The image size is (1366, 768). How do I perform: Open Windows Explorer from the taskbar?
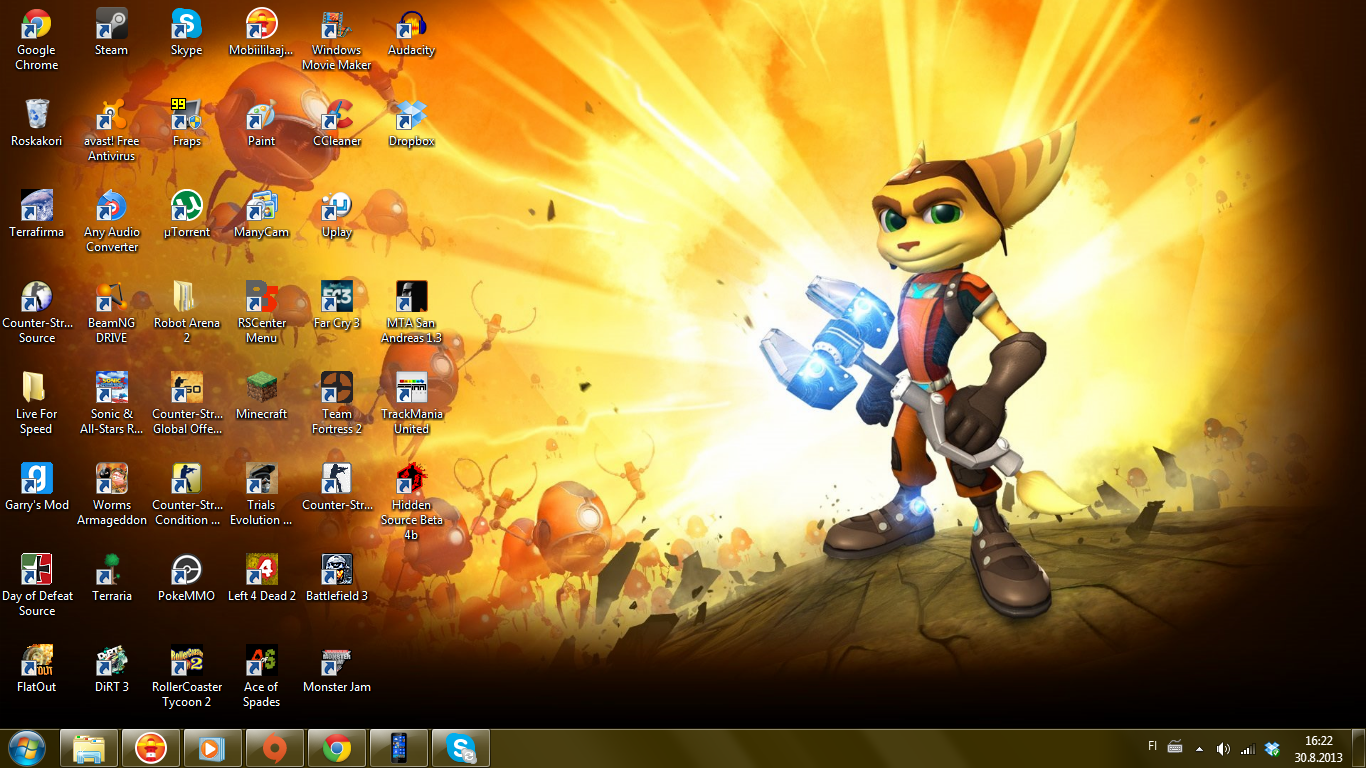point(89,748)
